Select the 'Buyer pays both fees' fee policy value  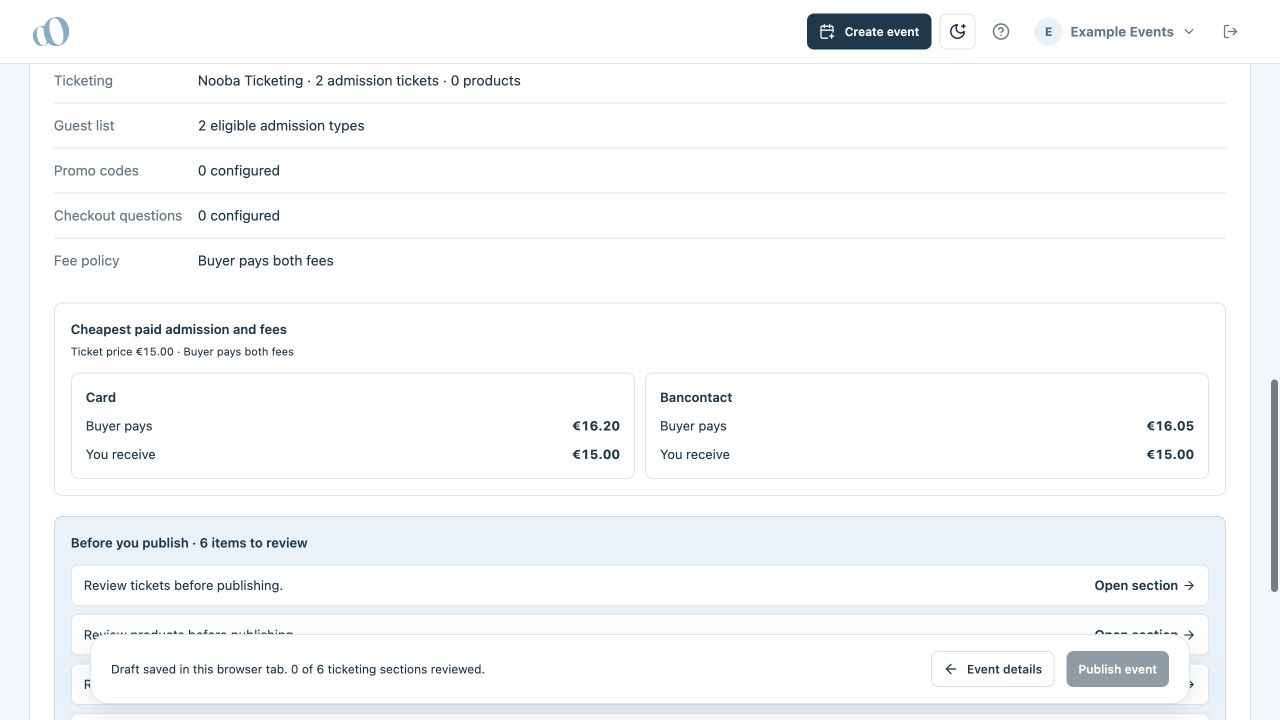pos(266,261)
